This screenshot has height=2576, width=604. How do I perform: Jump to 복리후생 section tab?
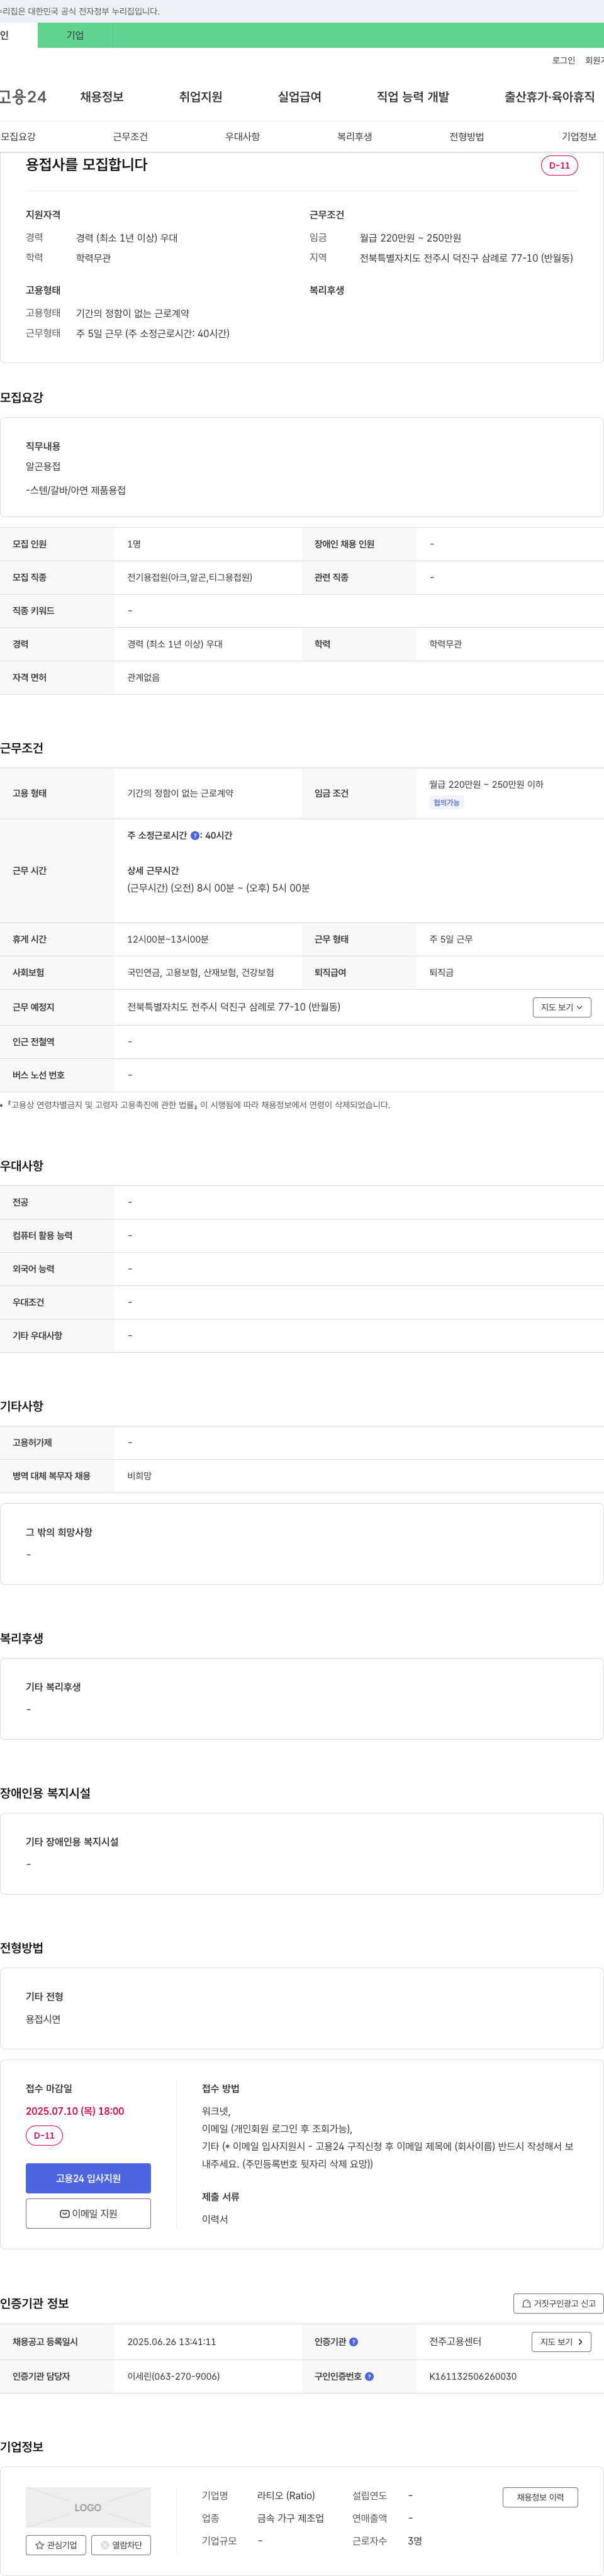[x=354, y=137]
